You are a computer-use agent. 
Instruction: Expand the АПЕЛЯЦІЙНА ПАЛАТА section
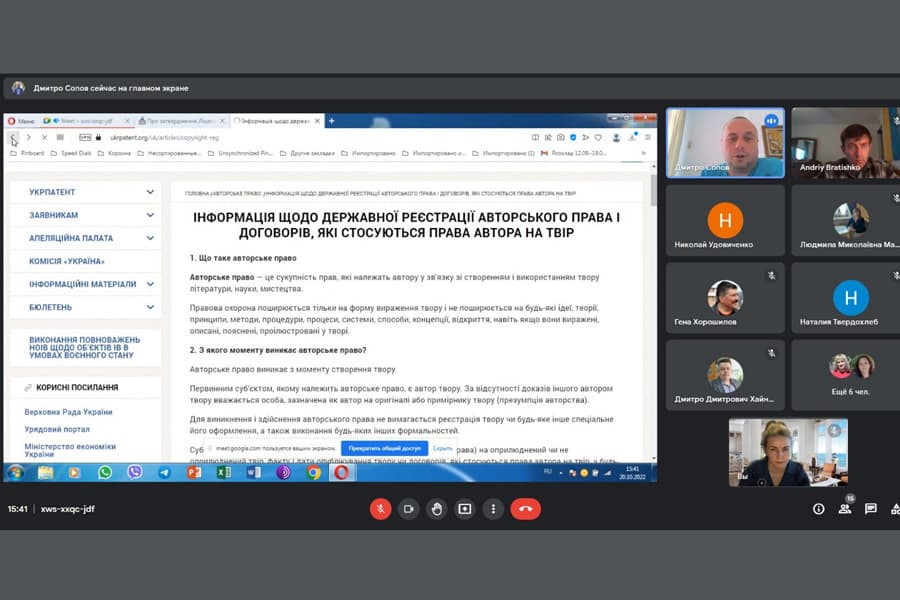[150, 238]
